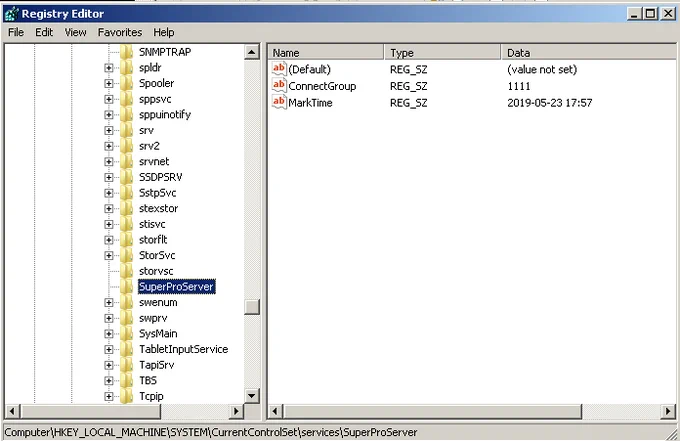Expand the srv2 key
This screenshot has width=680, height=441.
point(108,146)
